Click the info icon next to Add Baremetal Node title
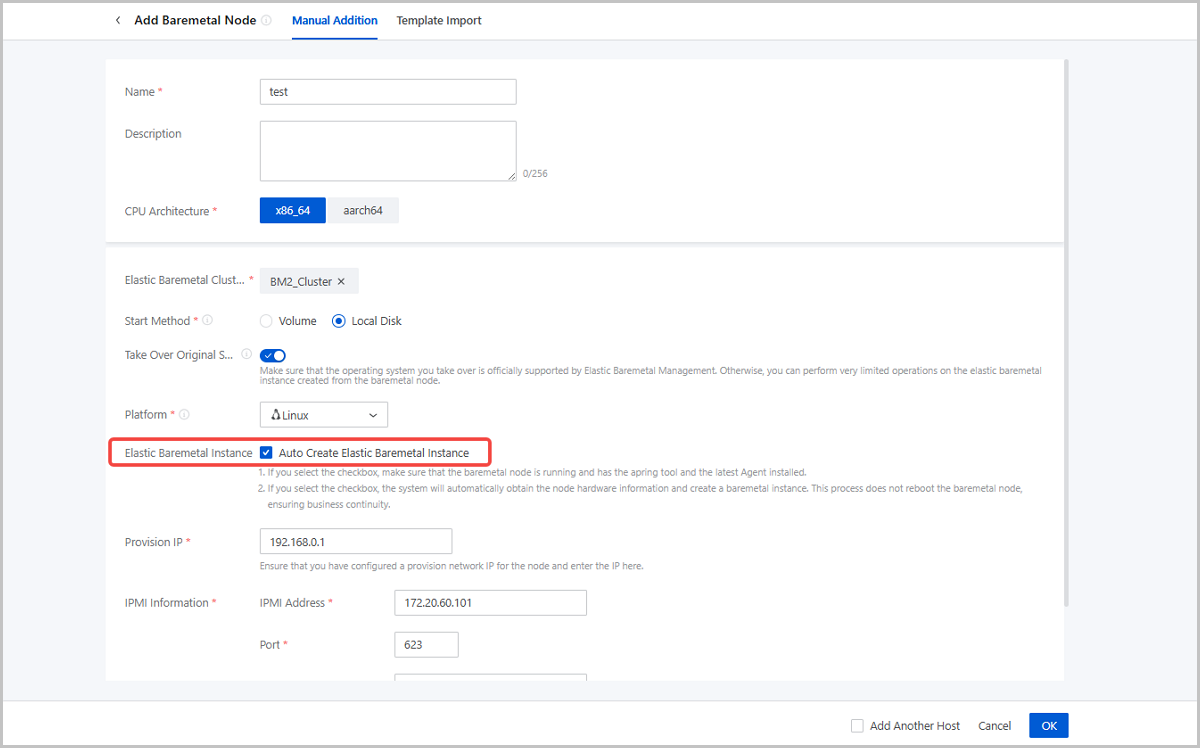1200x748 pixels. click(x=266, y=20)
